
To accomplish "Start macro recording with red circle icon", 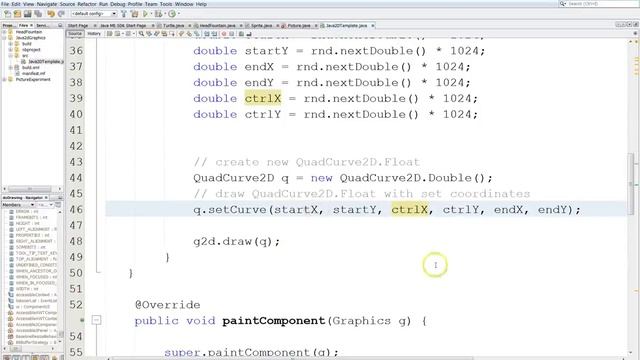I will pyautogui.click(x=223, y=33).
